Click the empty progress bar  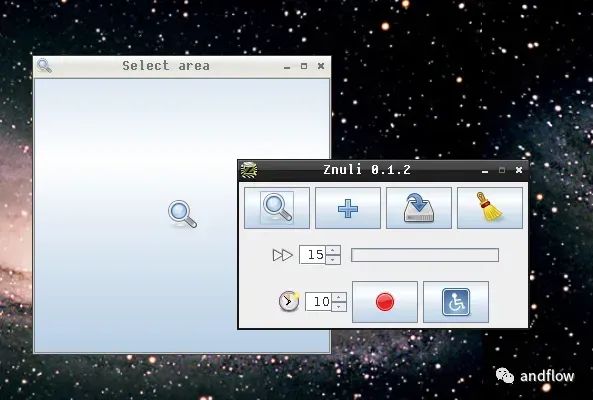[425, 255]
